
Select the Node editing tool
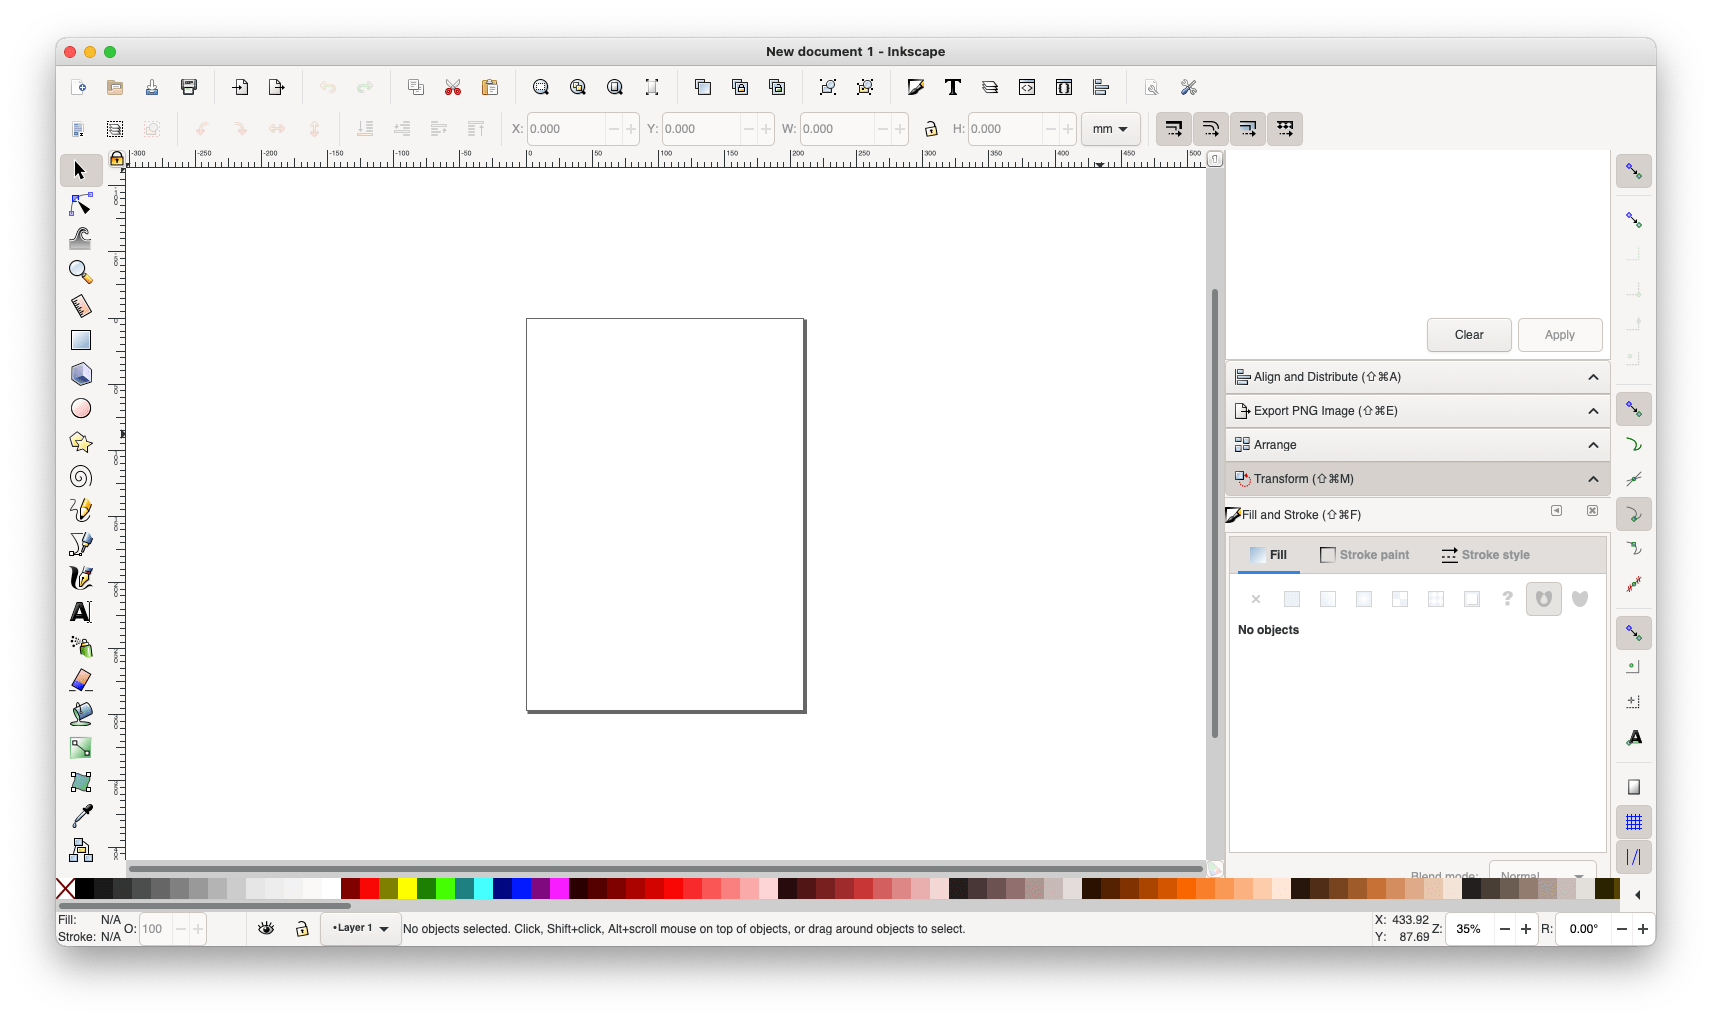click(x=81, y=204)
